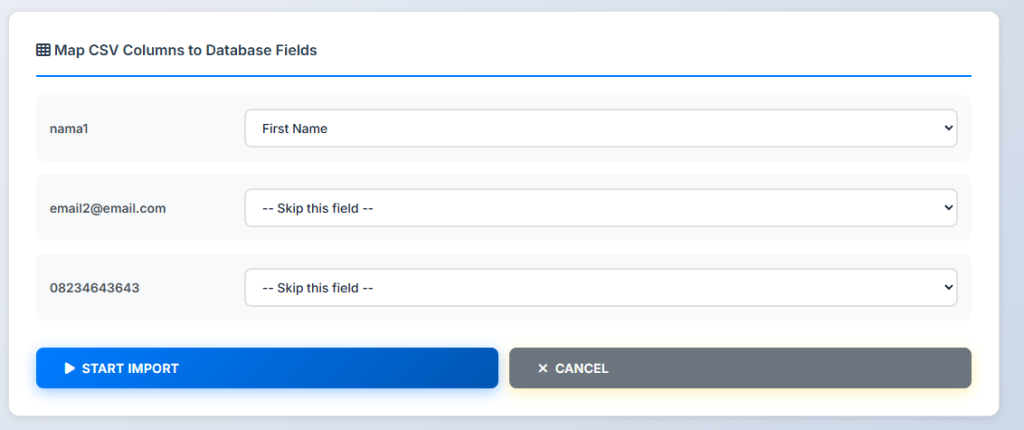This screenshot has height=430, width=1024.
Task: Click the nama1 column label
Action: click(x=69, y=128)
